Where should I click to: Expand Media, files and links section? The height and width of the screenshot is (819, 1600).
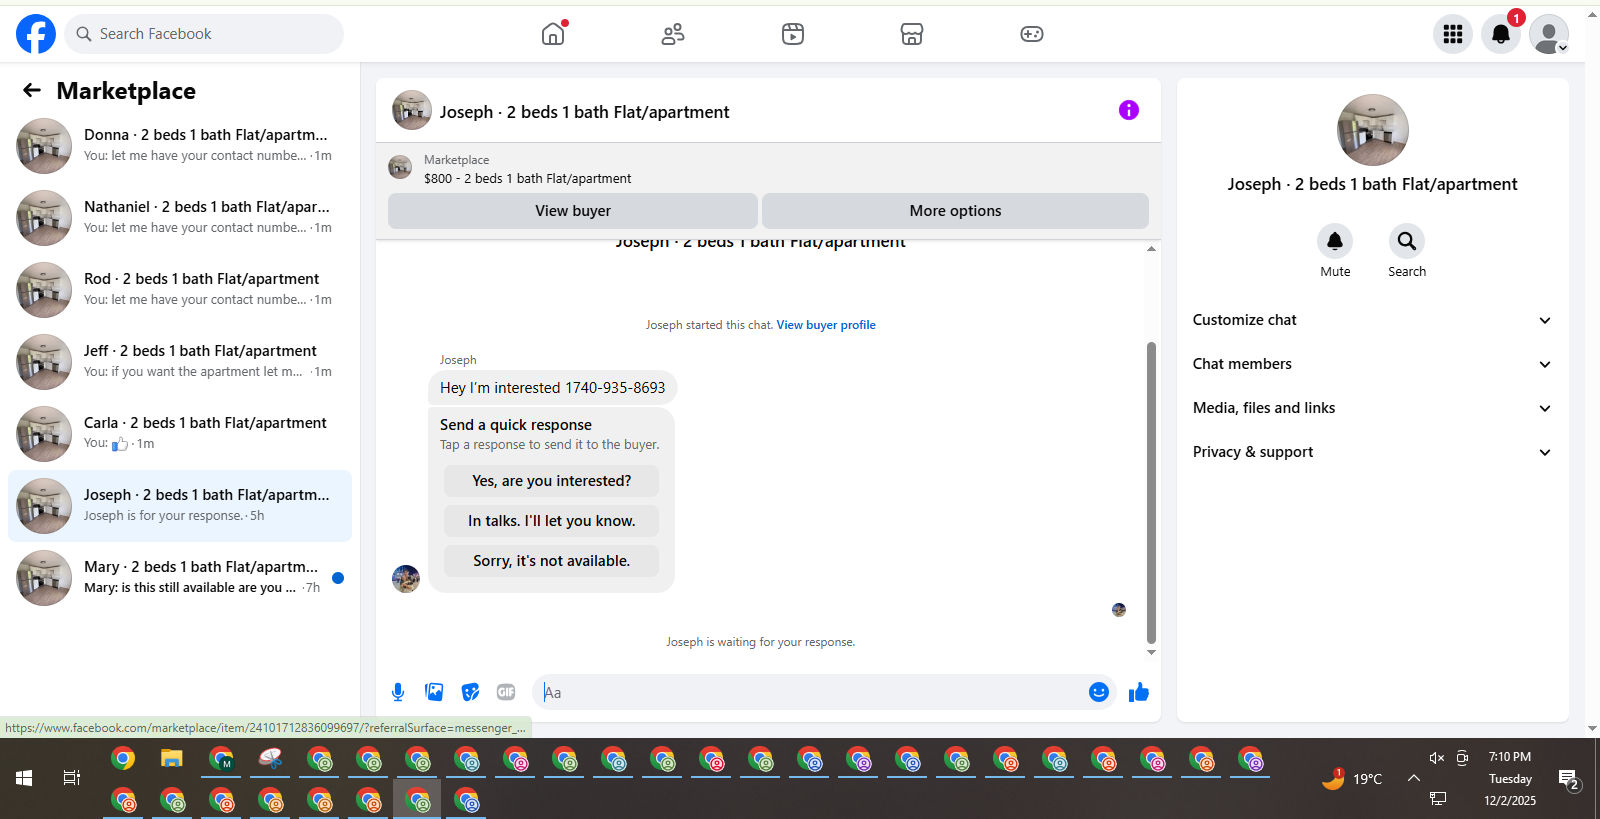[1372, 408]
